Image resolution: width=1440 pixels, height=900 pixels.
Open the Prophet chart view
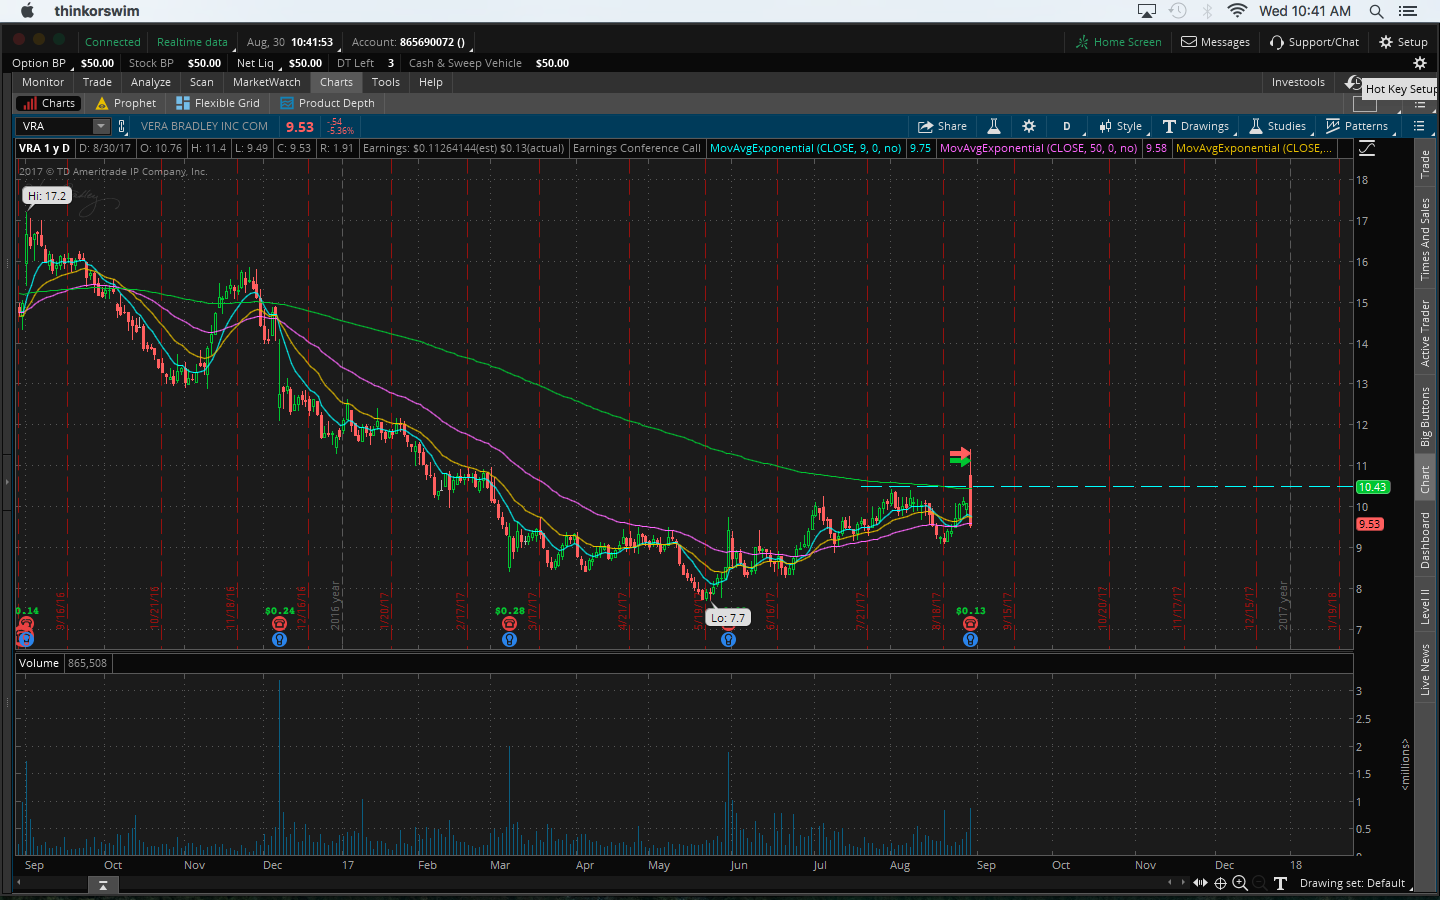(x=126, y=103)
